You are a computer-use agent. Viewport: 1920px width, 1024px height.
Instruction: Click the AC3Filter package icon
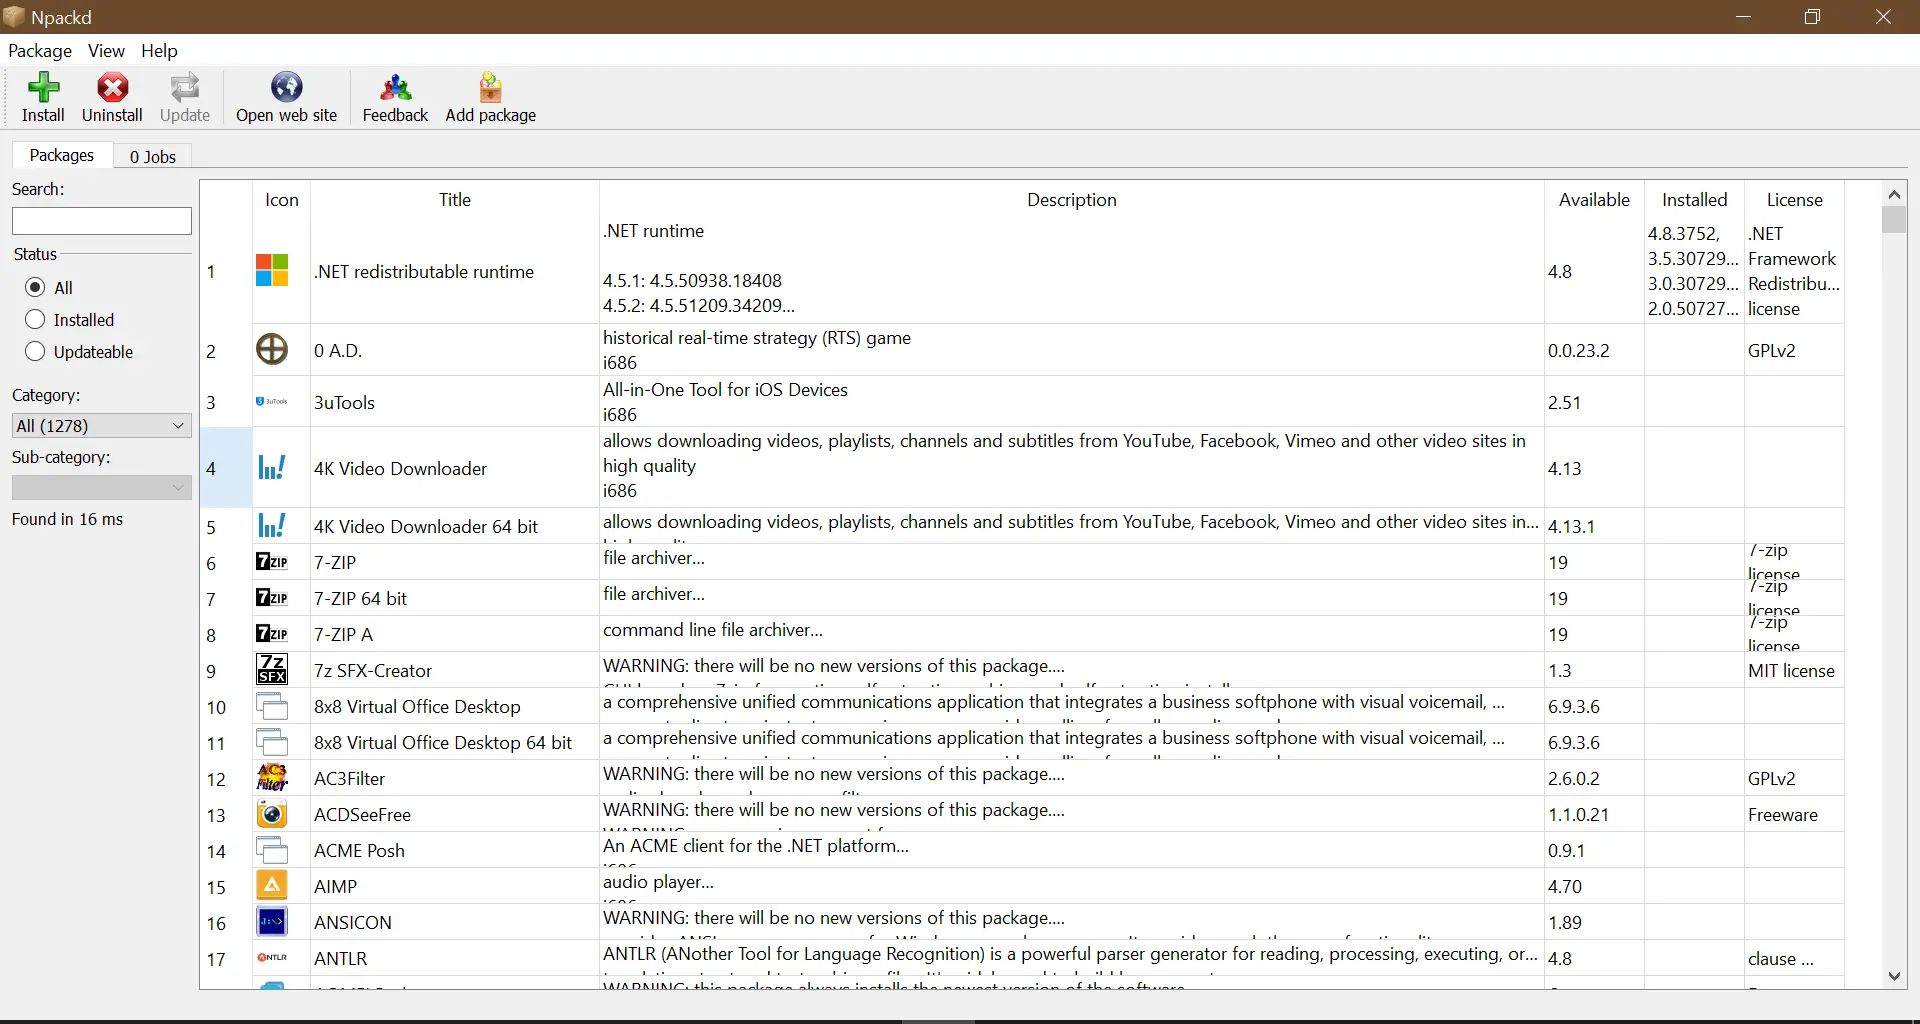[x=272, y=778]
